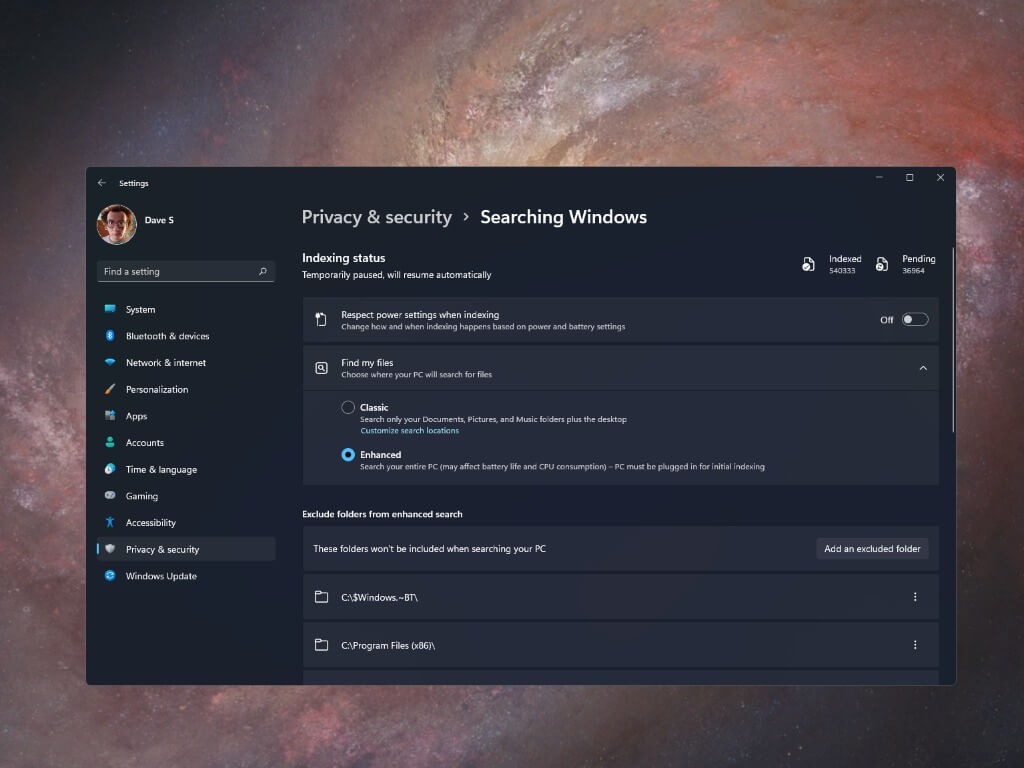Click the Bluetooth icon in sidebar
The image size is (1024, 768).
(x=110, y=336)
